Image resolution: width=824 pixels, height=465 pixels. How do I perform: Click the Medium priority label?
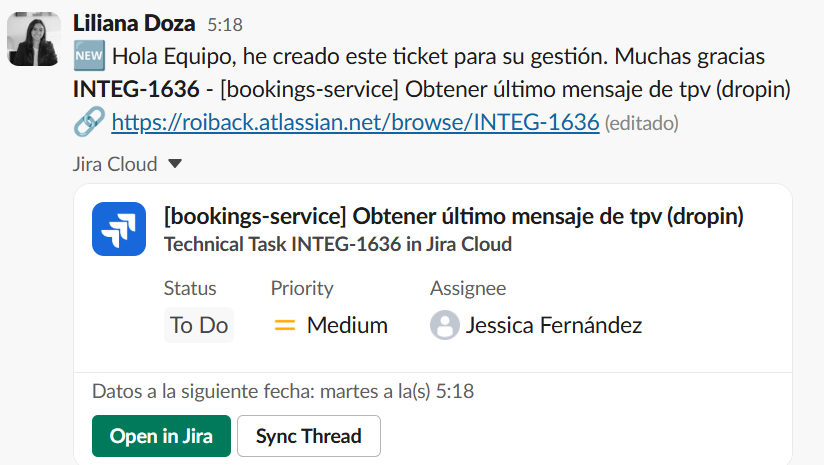(347, 325)
